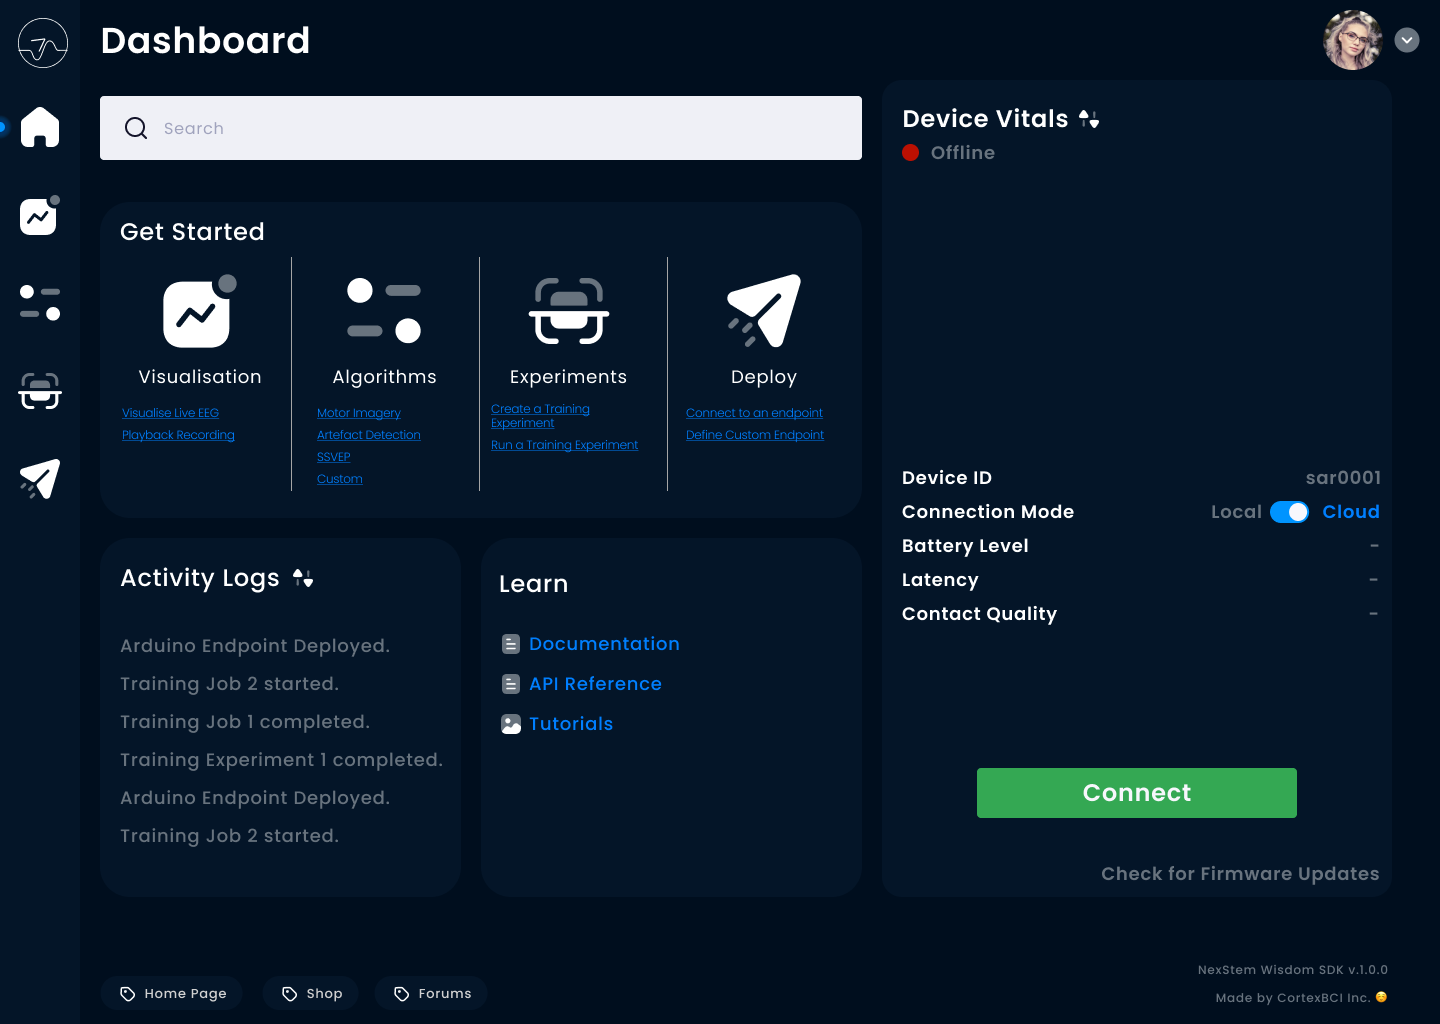Open the Forums page from the footer
This screenshot has width=1440, height=1024.
(431, 993)
